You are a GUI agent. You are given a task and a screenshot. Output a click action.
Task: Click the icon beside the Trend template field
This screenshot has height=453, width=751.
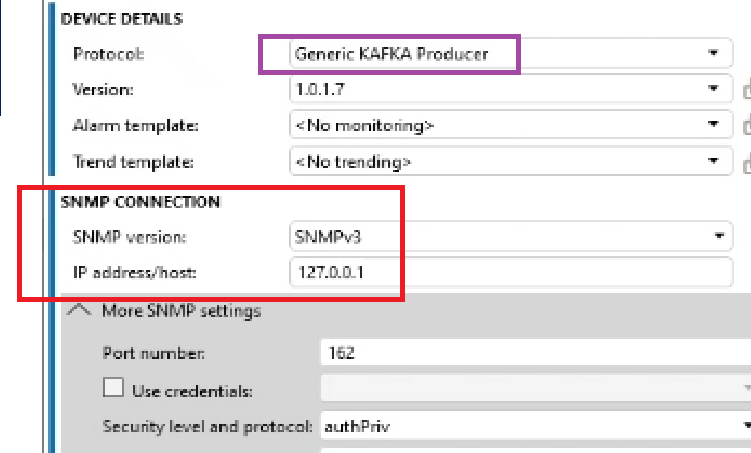(745, 160)
